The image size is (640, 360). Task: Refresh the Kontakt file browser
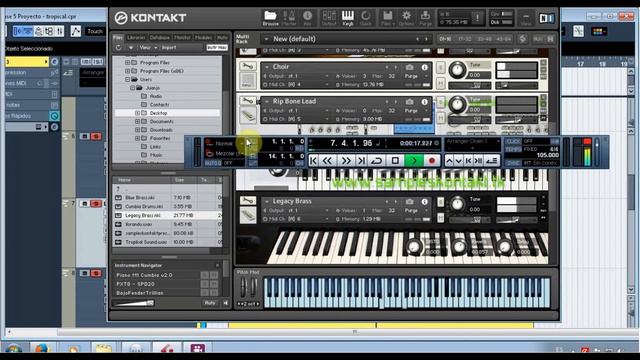click(118, 48)
